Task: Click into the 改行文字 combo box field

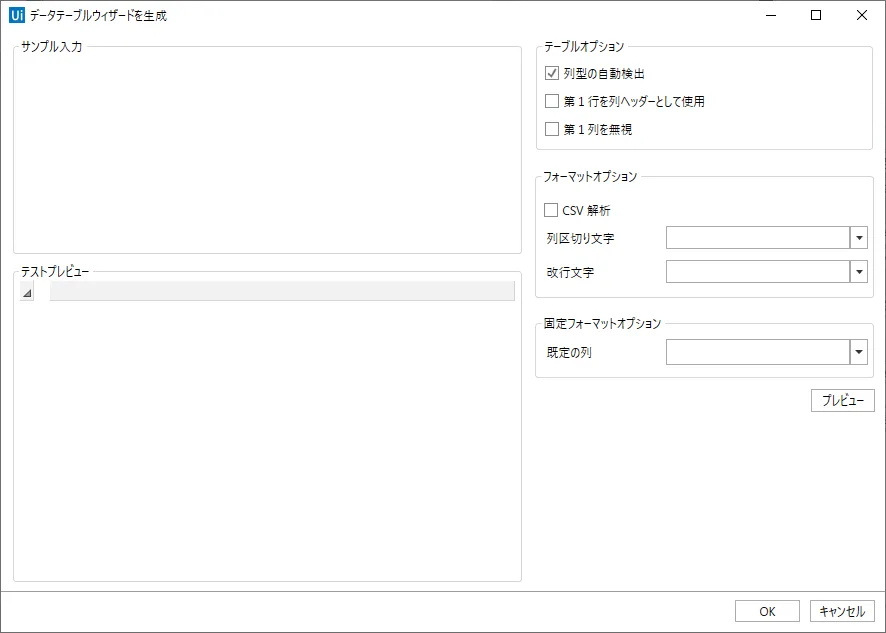Action: (755, 271)
